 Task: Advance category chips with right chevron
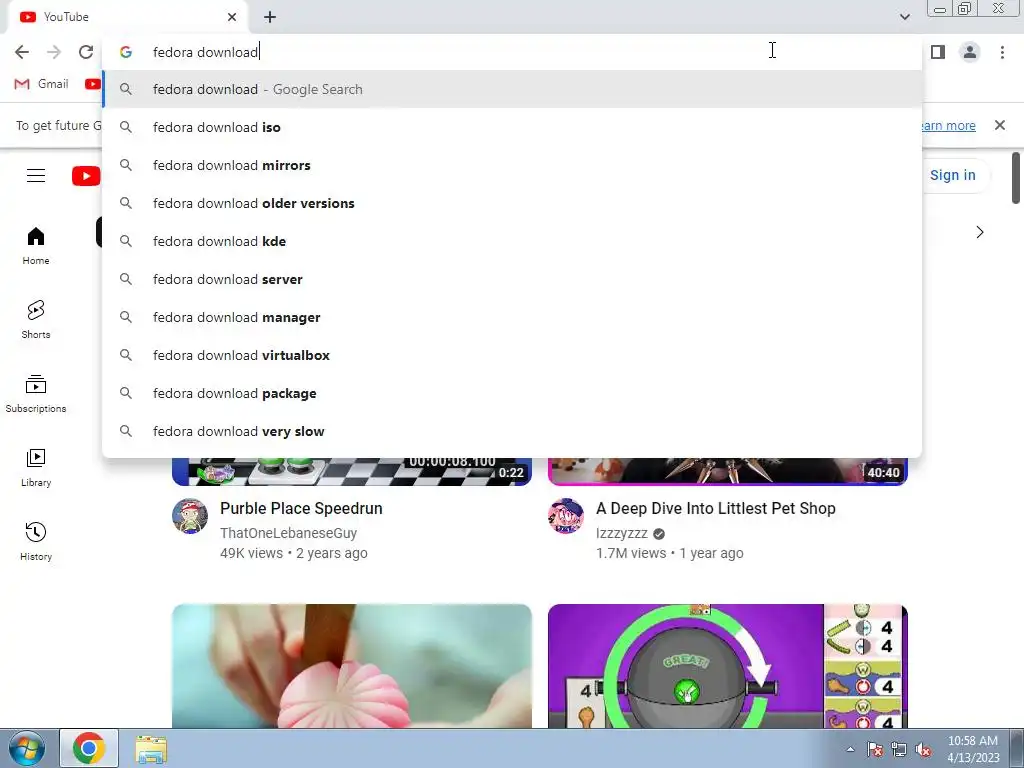979,232
